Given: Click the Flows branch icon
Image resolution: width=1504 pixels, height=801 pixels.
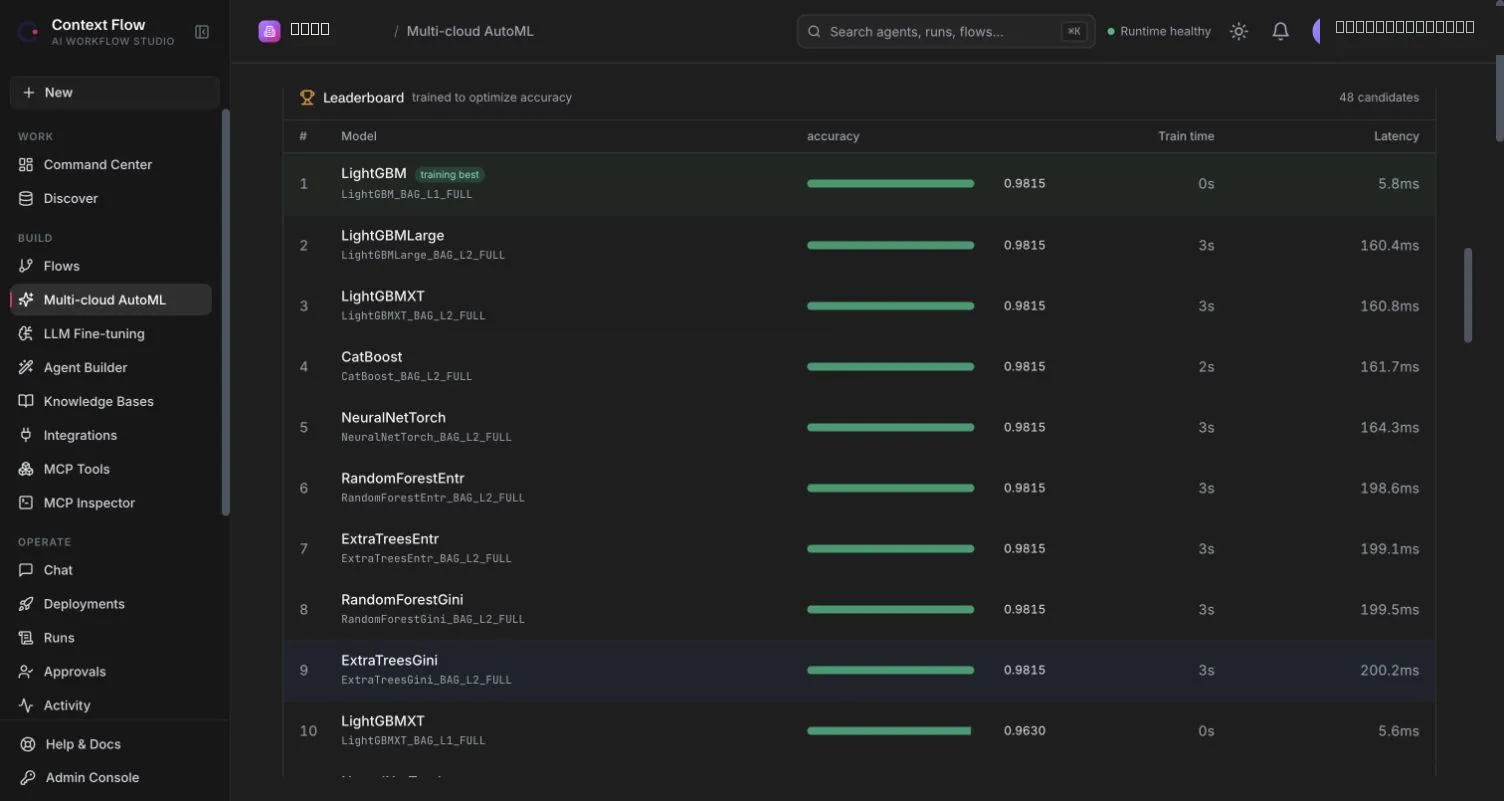Looking at the screenshot, I should tap(26, 266).
